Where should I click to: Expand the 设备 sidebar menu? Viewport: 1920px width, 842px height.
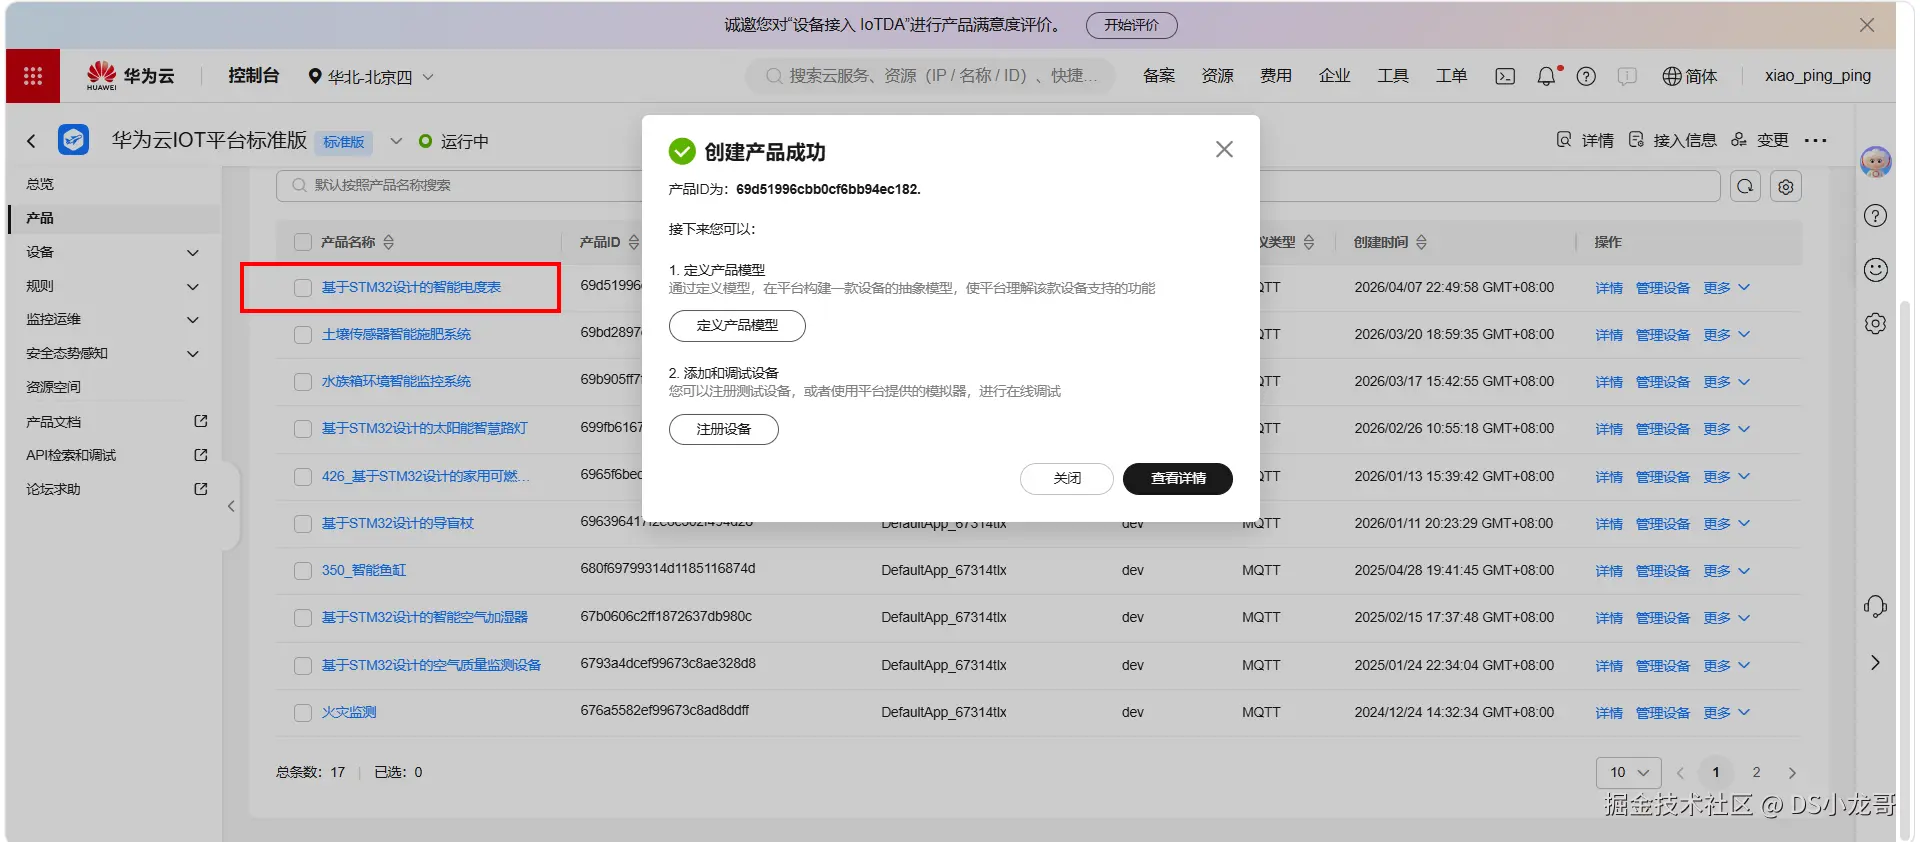click(x=114, y=252)
